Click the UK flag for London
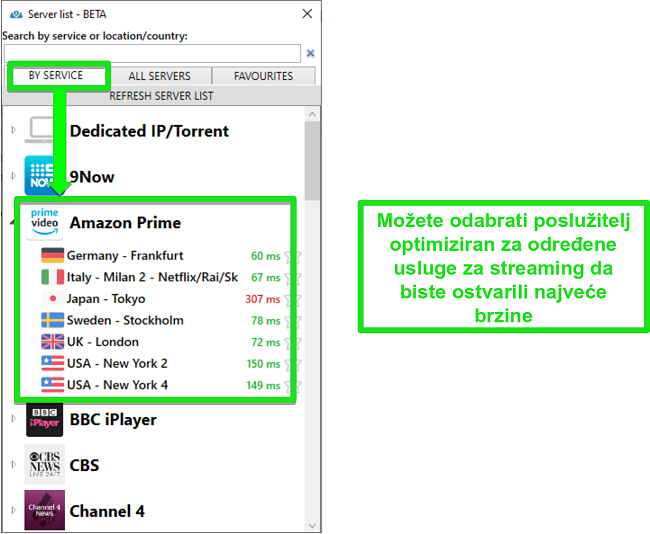 (x=53, y=342)
